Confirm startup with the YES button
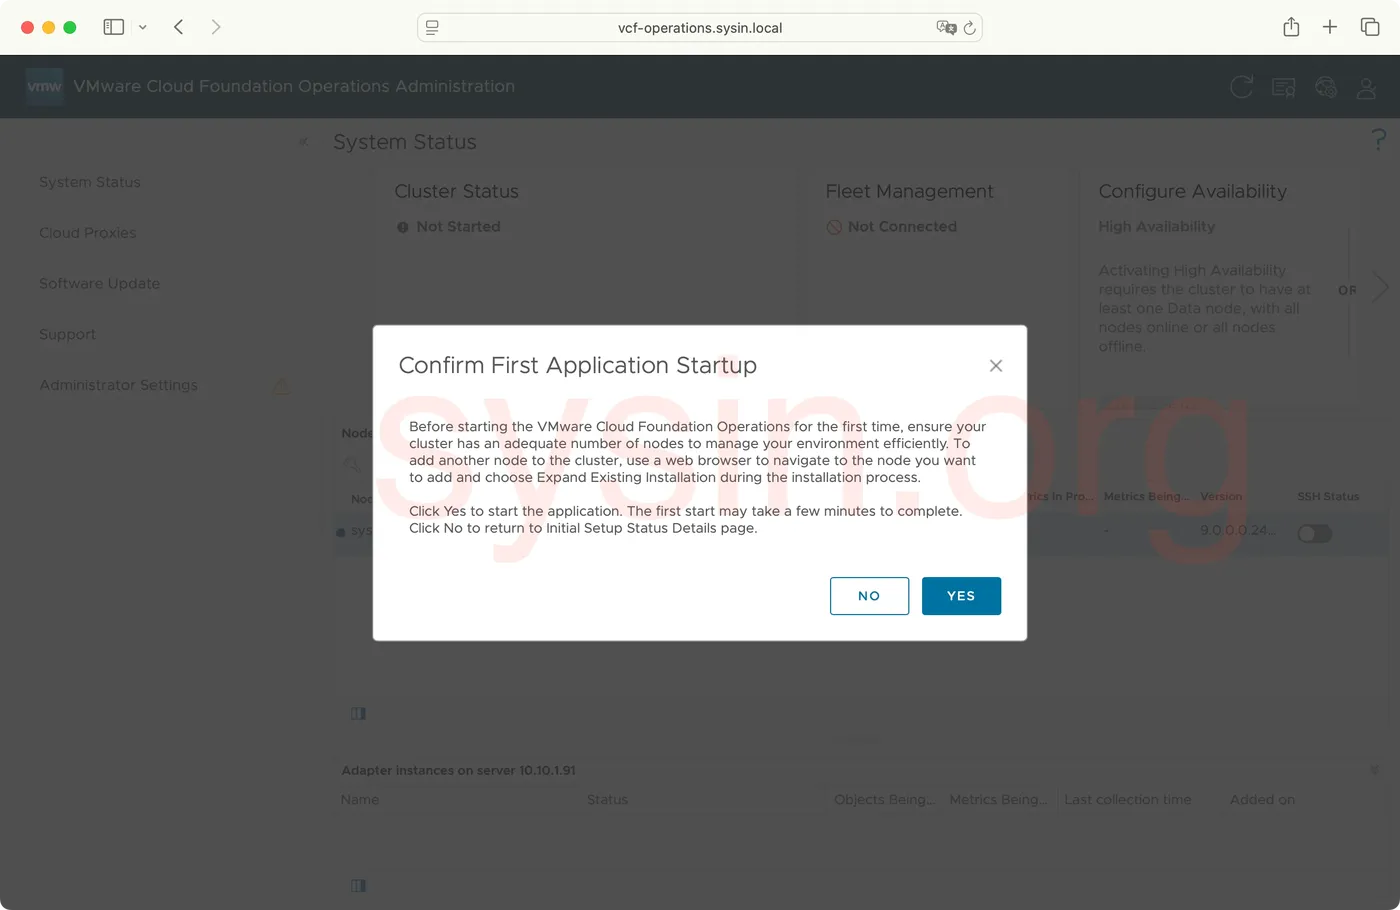This screenshot has height=910, width=1400. 961,596
